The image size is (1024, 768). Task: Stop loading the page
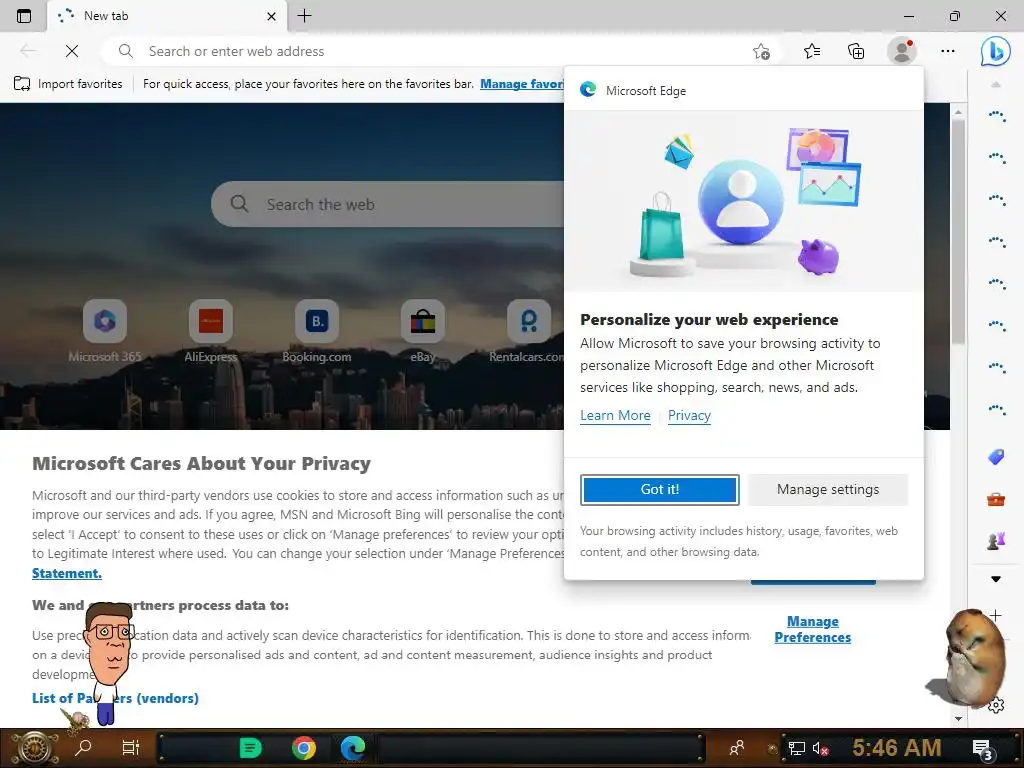pos(72,51)
